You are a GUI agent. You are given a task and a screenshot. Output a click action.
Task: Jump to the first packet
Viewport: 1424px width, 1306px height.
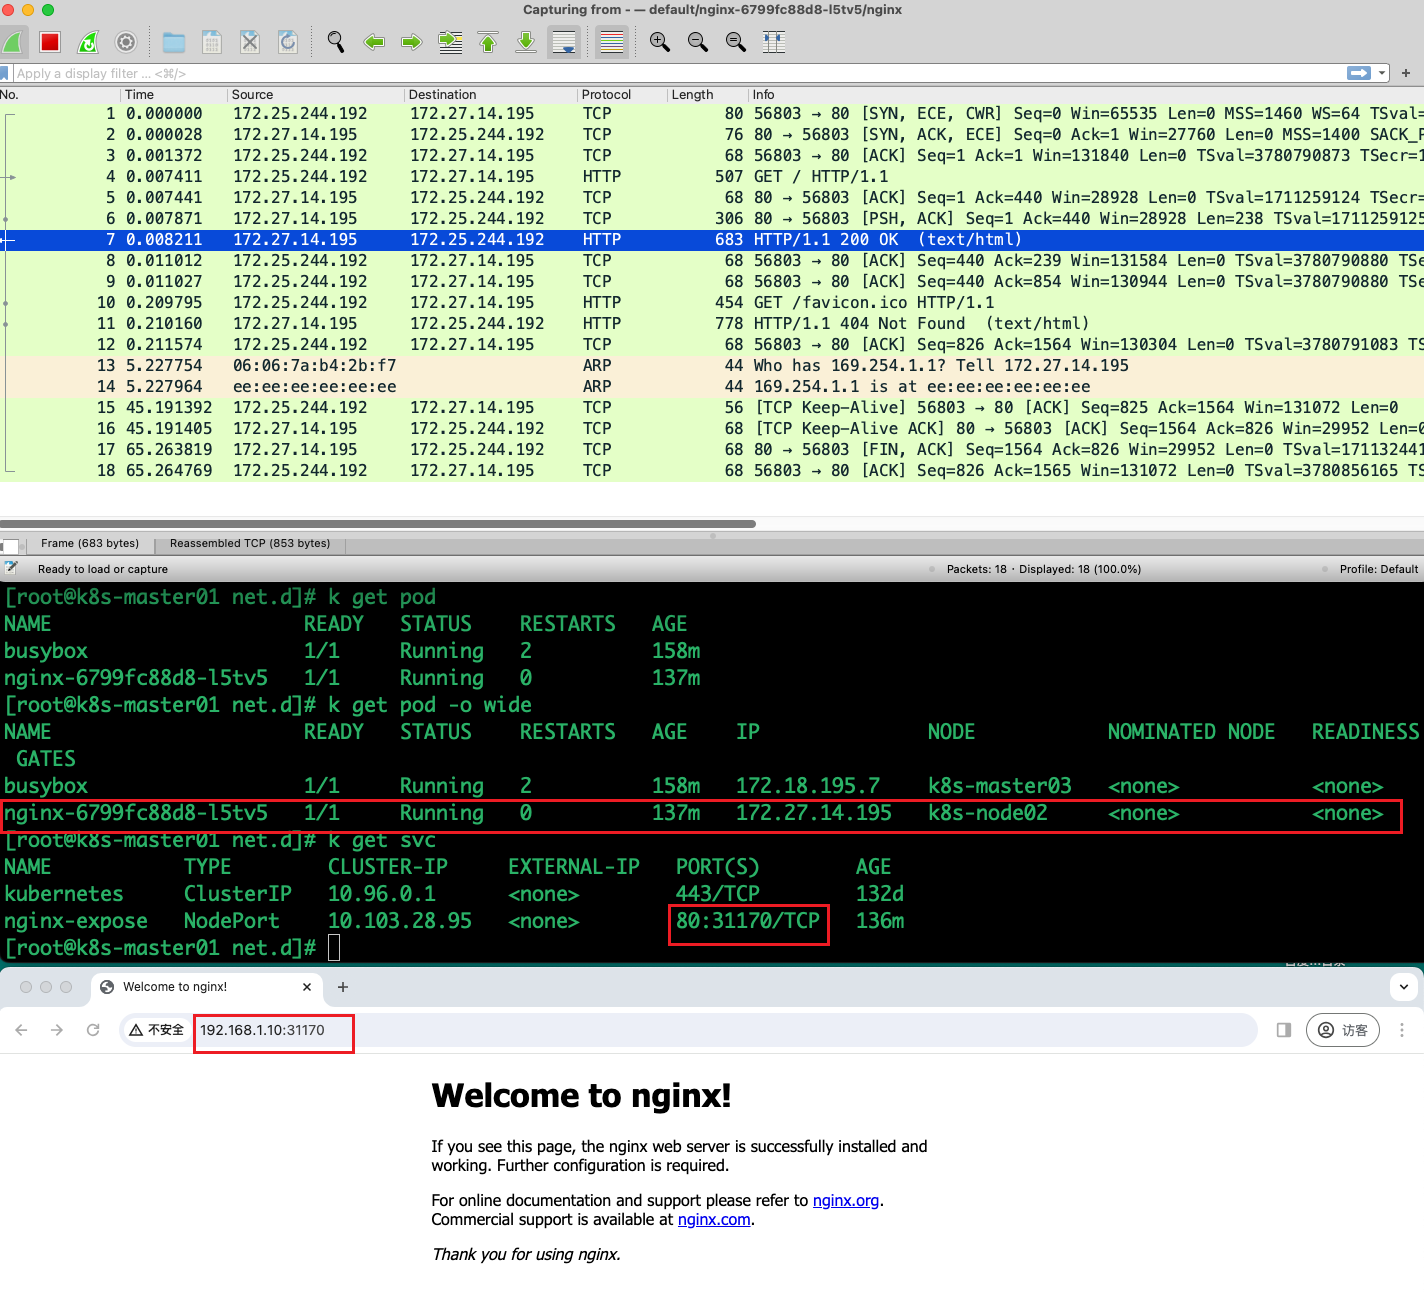[x=488, y=42]
